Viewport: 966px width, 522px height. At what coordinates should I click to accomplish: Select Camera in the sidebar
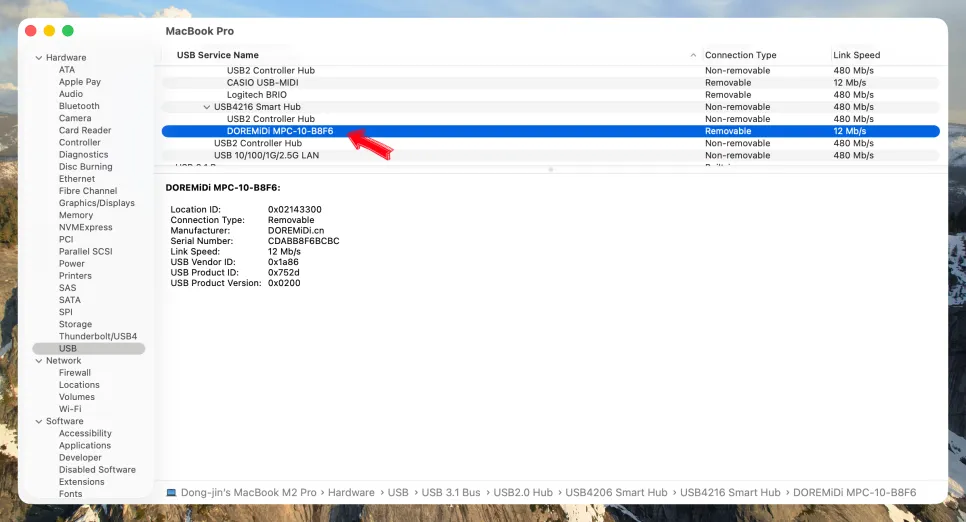[x=75, y=118]
